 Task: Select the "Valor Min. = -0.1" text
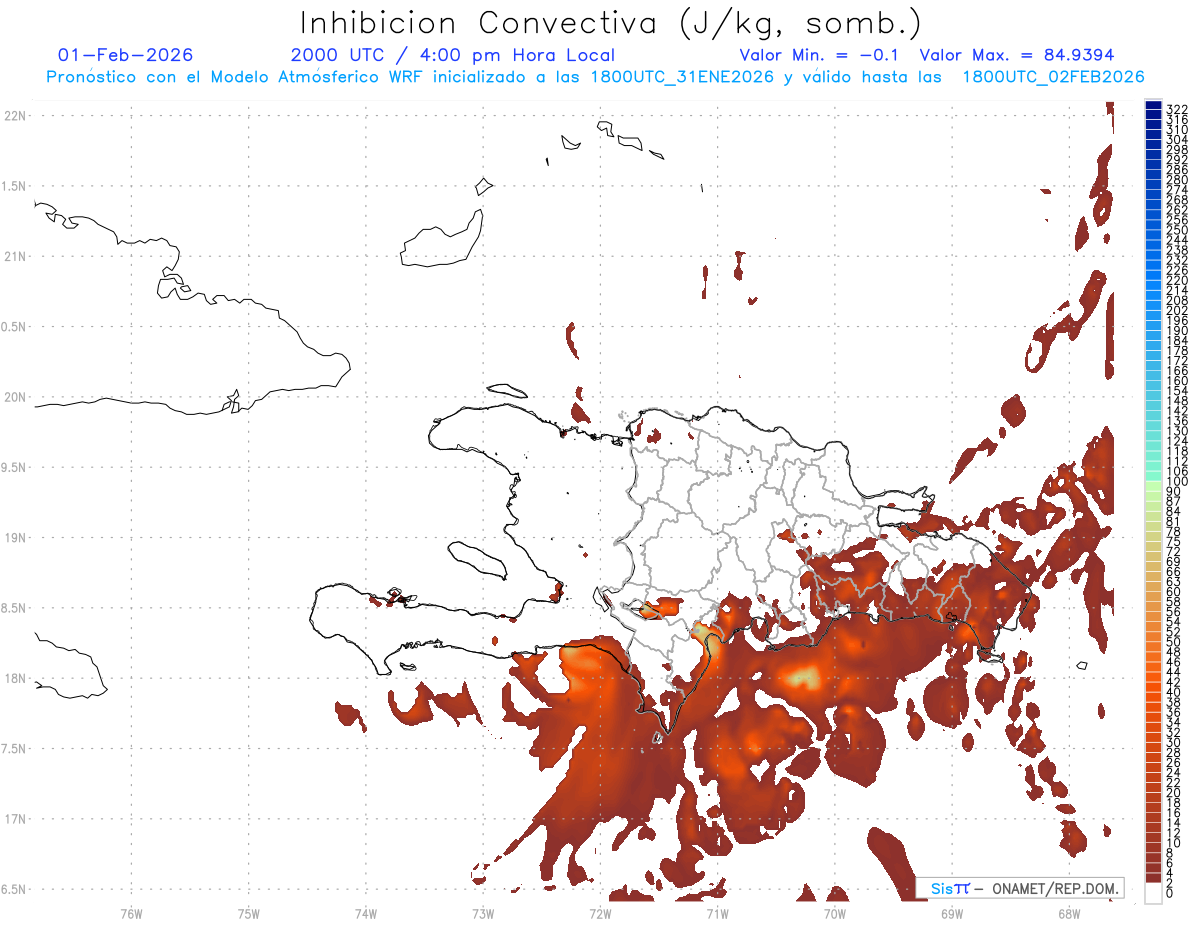pos(819,55)
